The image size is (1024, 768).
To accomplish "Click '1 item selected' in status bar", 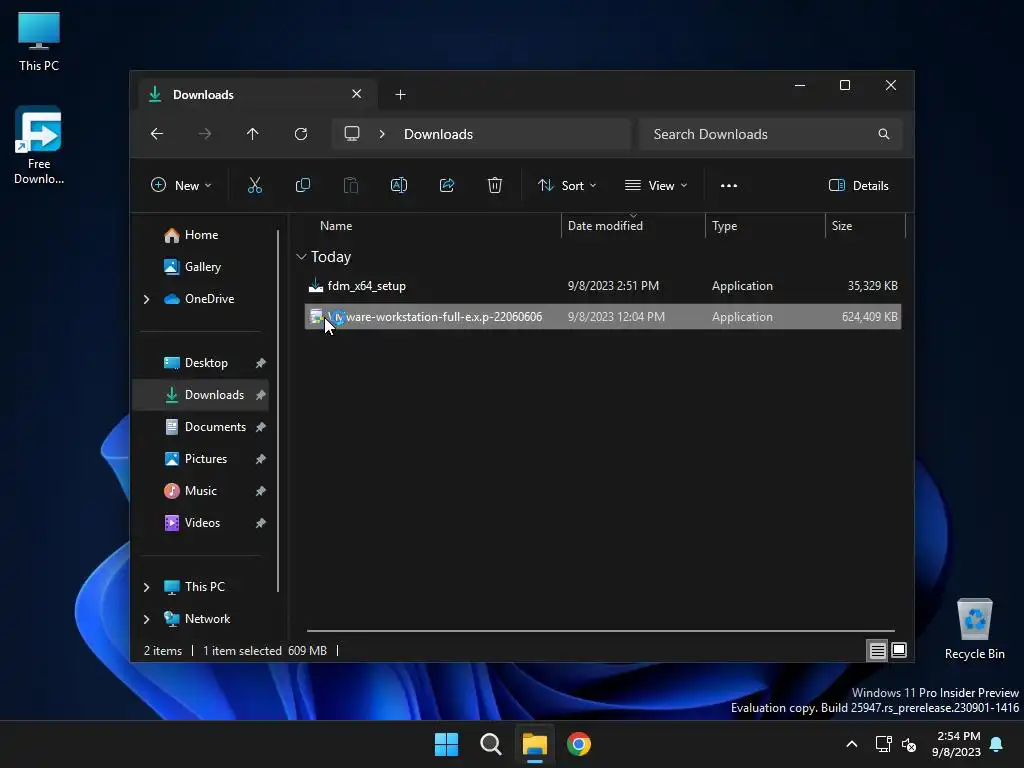I will point(242,651).
